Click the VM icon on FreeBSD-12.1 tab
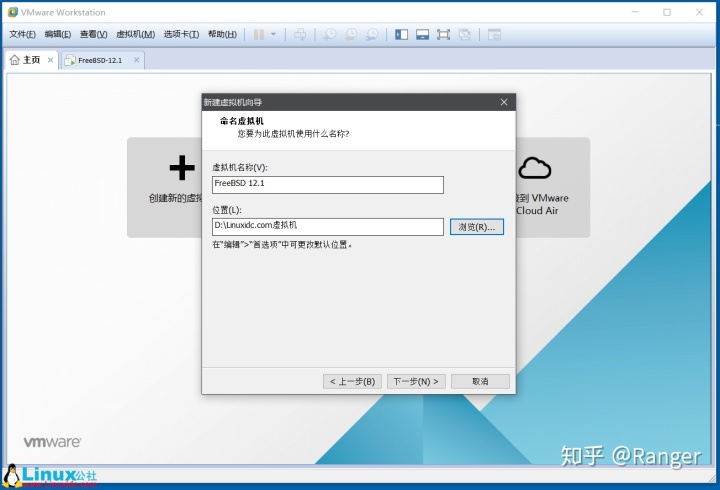The image size is (720, 490). point(70,60)
